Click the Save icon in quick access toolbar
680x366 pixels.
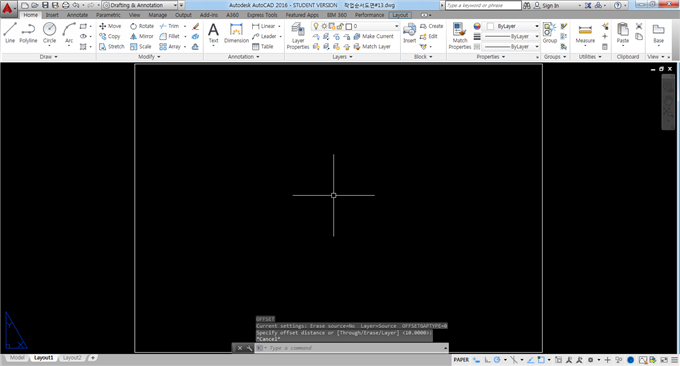tap(45, 5)
